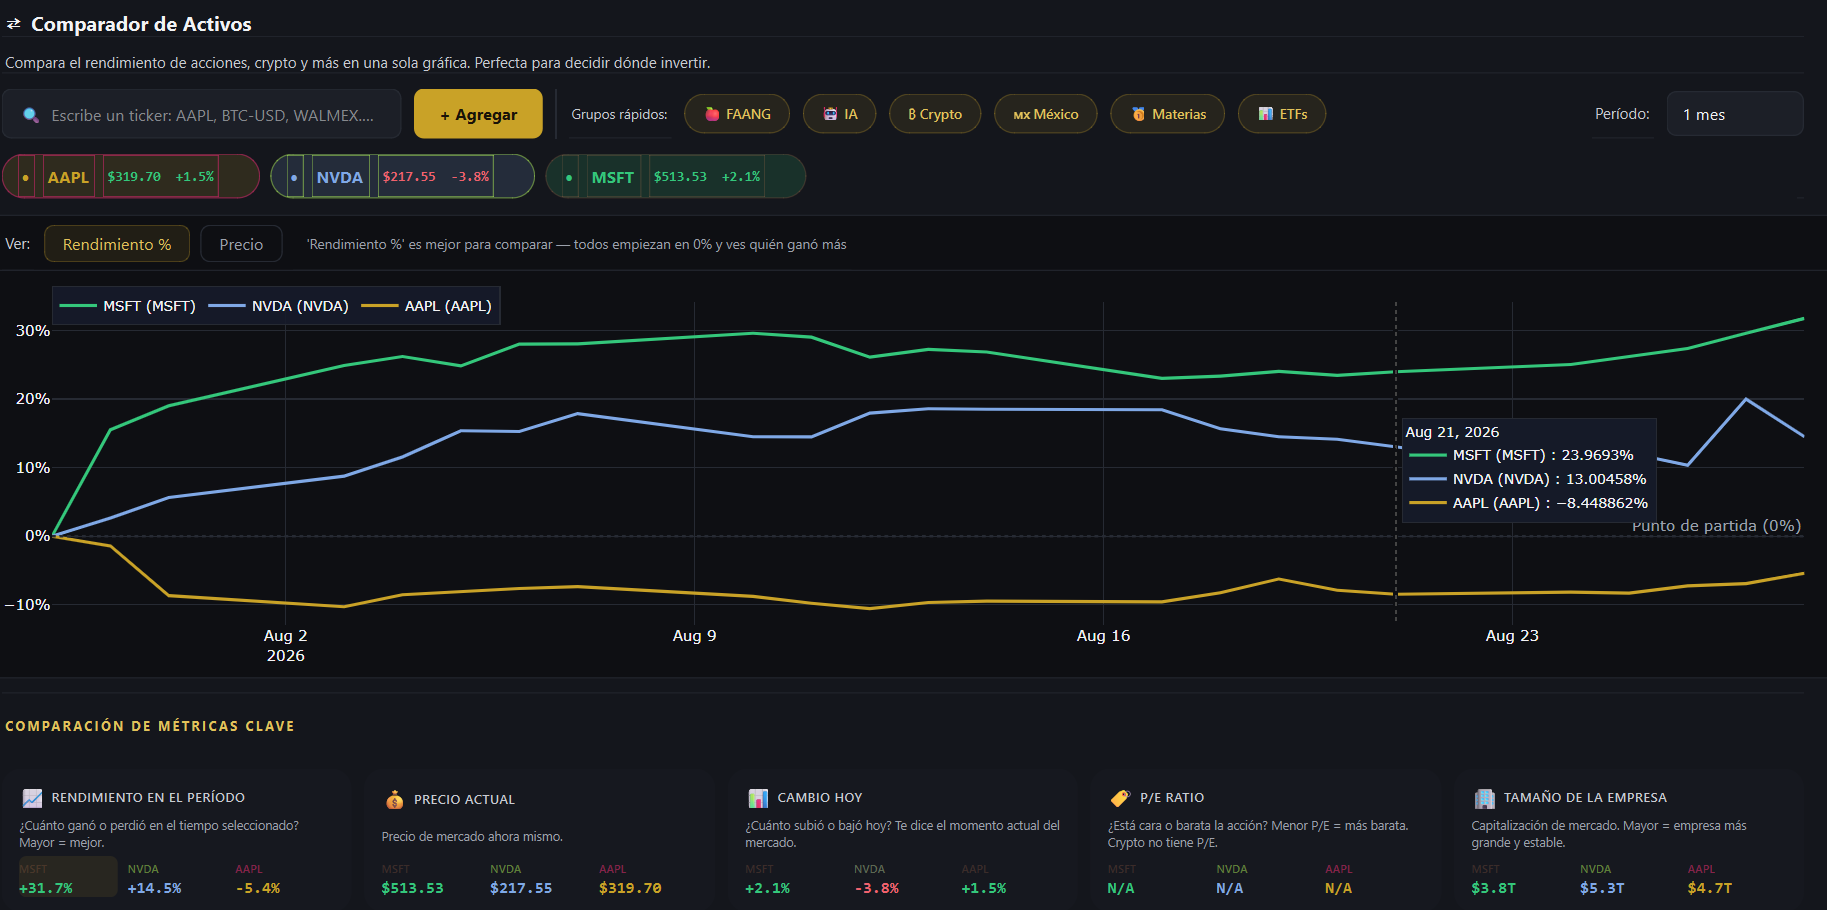Click MSFT $513.53 in Precio Actual card
This screenshot has height=910, width=1827.
tap(412, 888)
